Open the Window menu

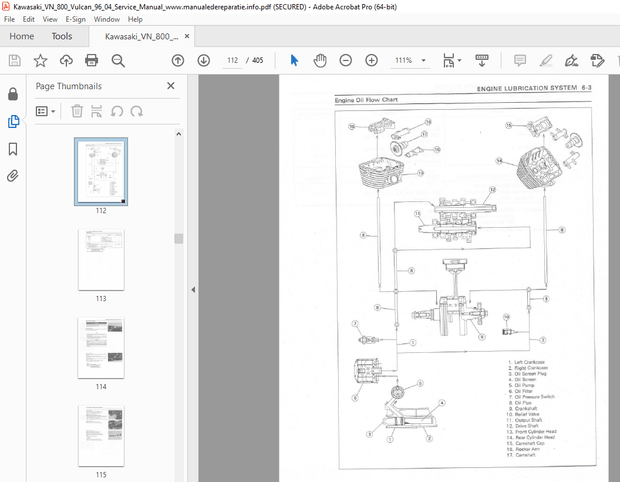click(x=106, y=19)
